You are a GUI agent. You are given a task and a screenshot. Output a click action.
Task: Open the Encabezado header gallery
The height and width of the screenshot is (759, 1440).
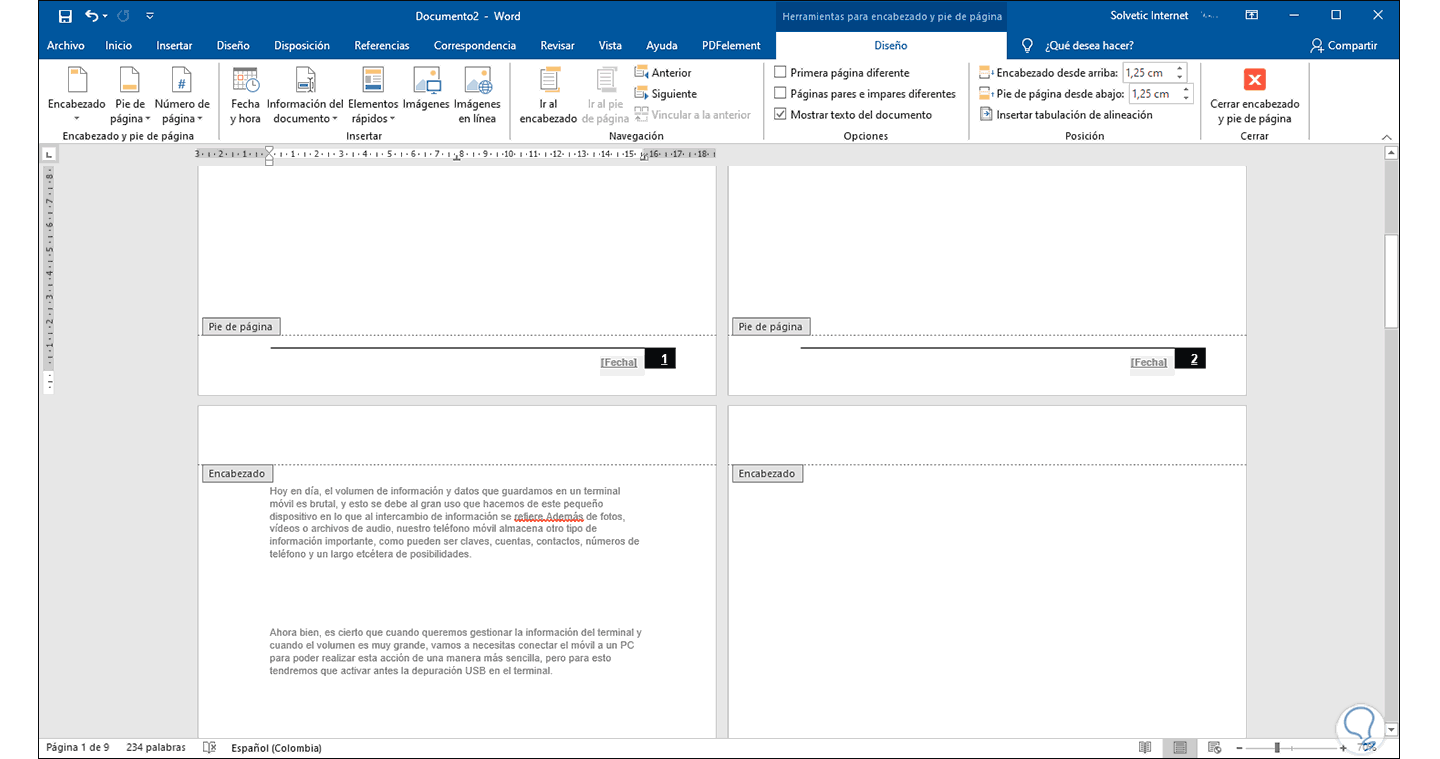click(x=76, y=95)
